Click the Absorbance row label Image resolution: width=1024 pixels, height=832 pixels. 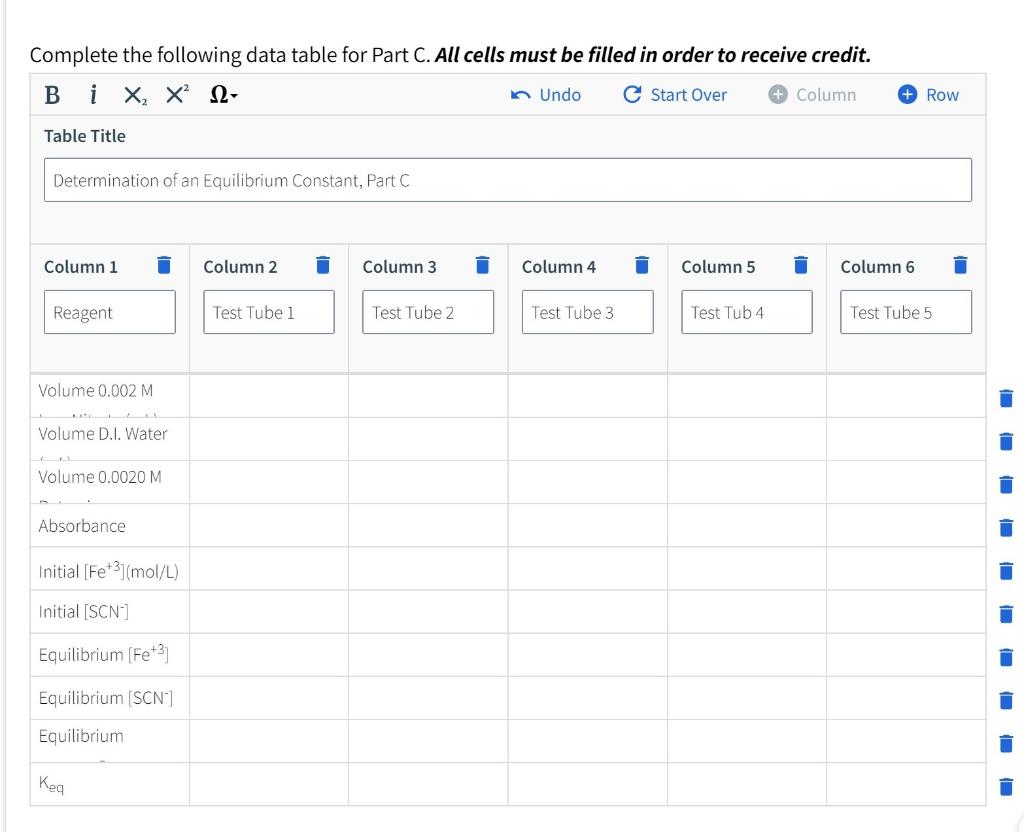point(82,526)
